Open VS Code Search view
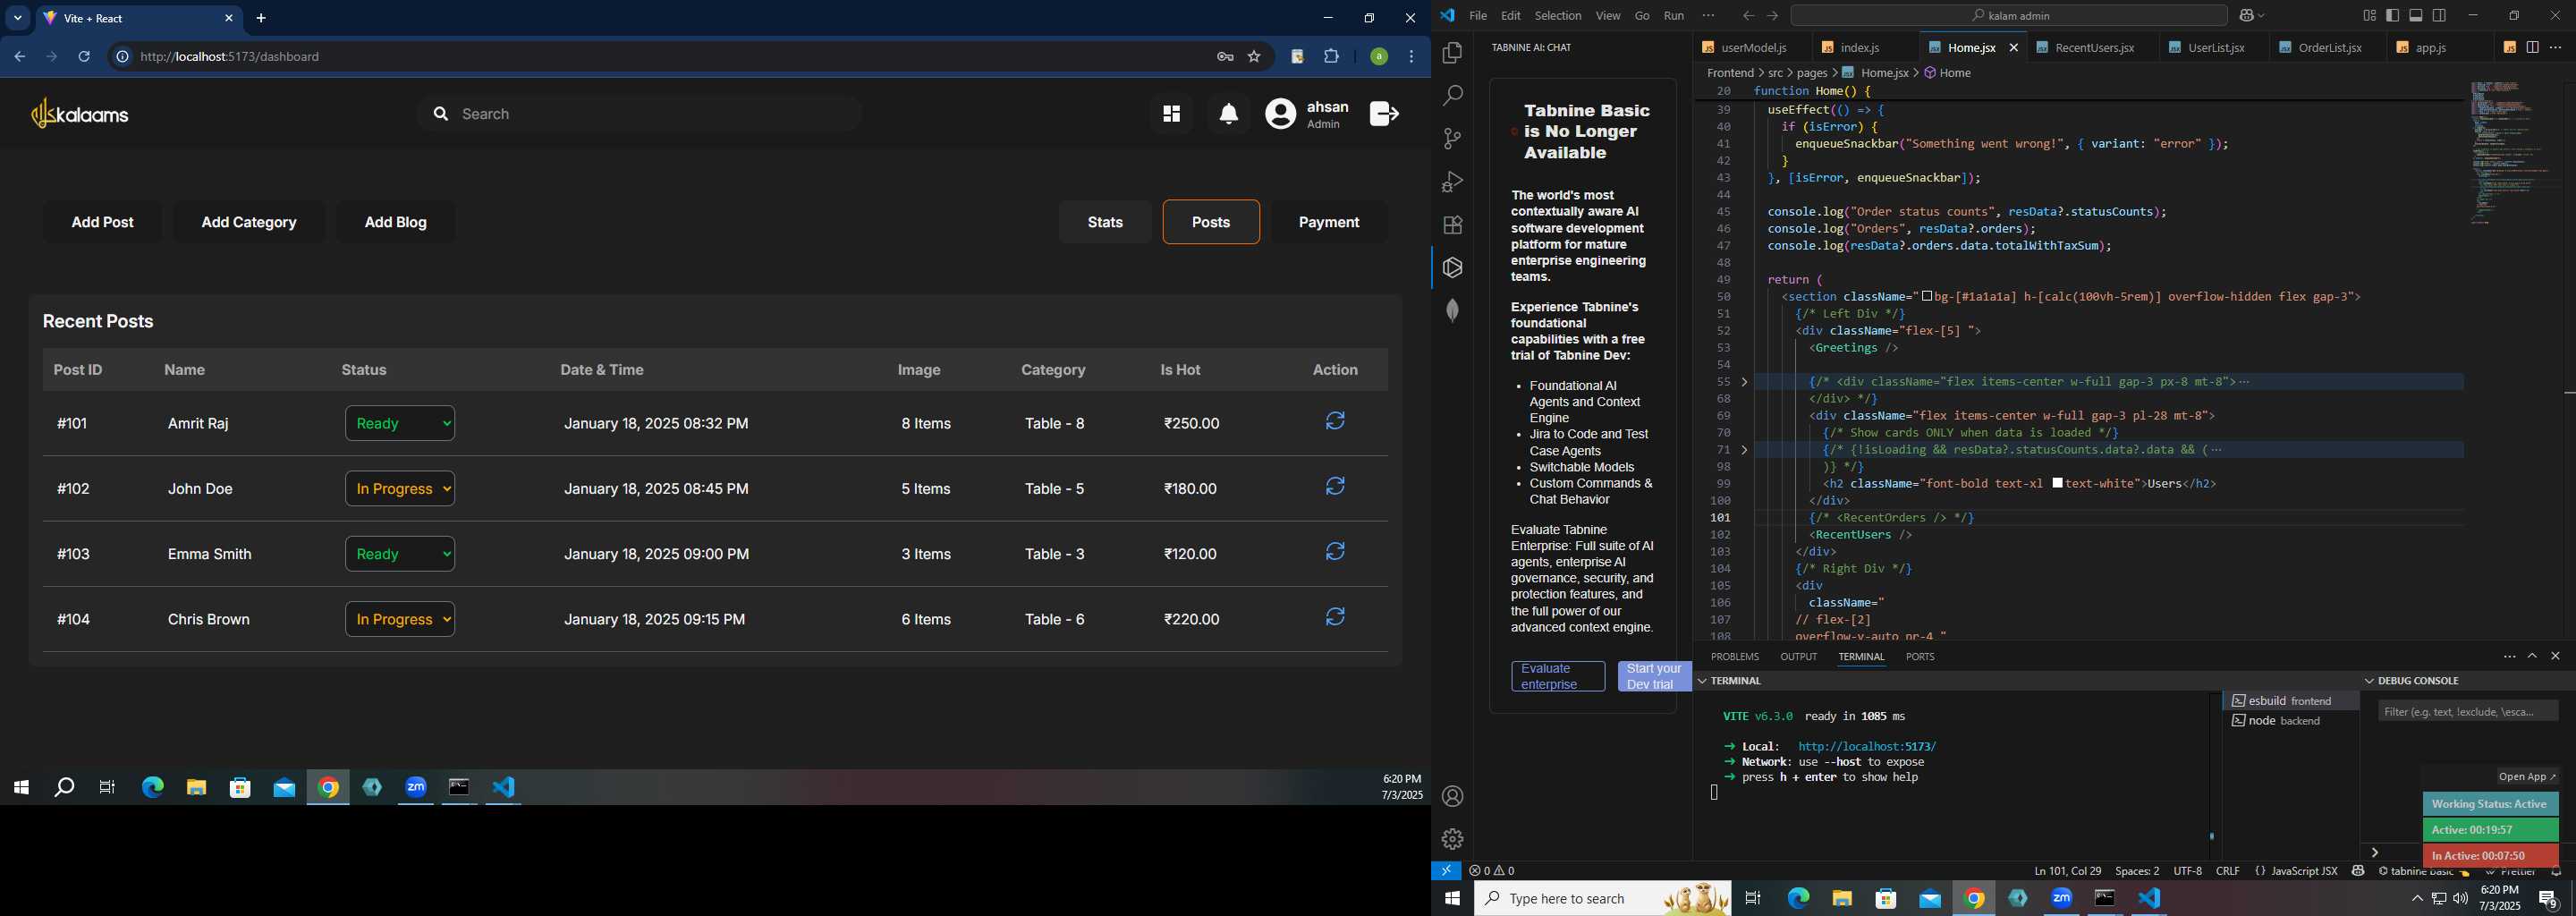 pyautogui.click(x=1453, y=96)
